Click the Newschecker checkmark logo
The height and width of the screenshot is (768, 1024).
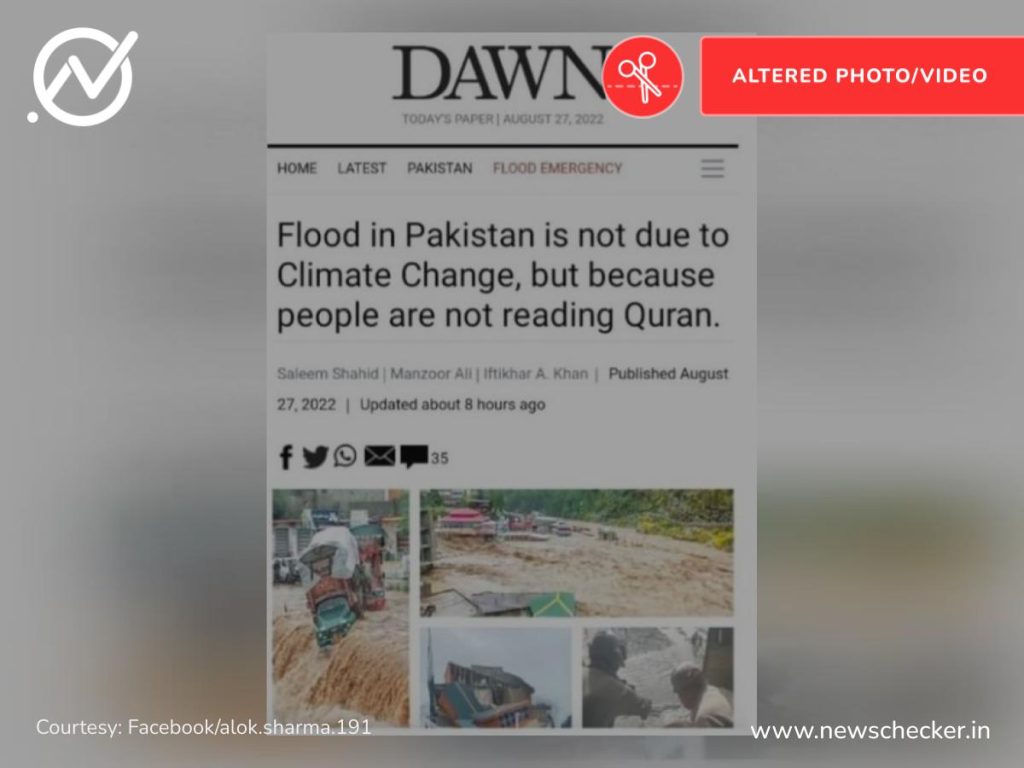tap(83, 76)
